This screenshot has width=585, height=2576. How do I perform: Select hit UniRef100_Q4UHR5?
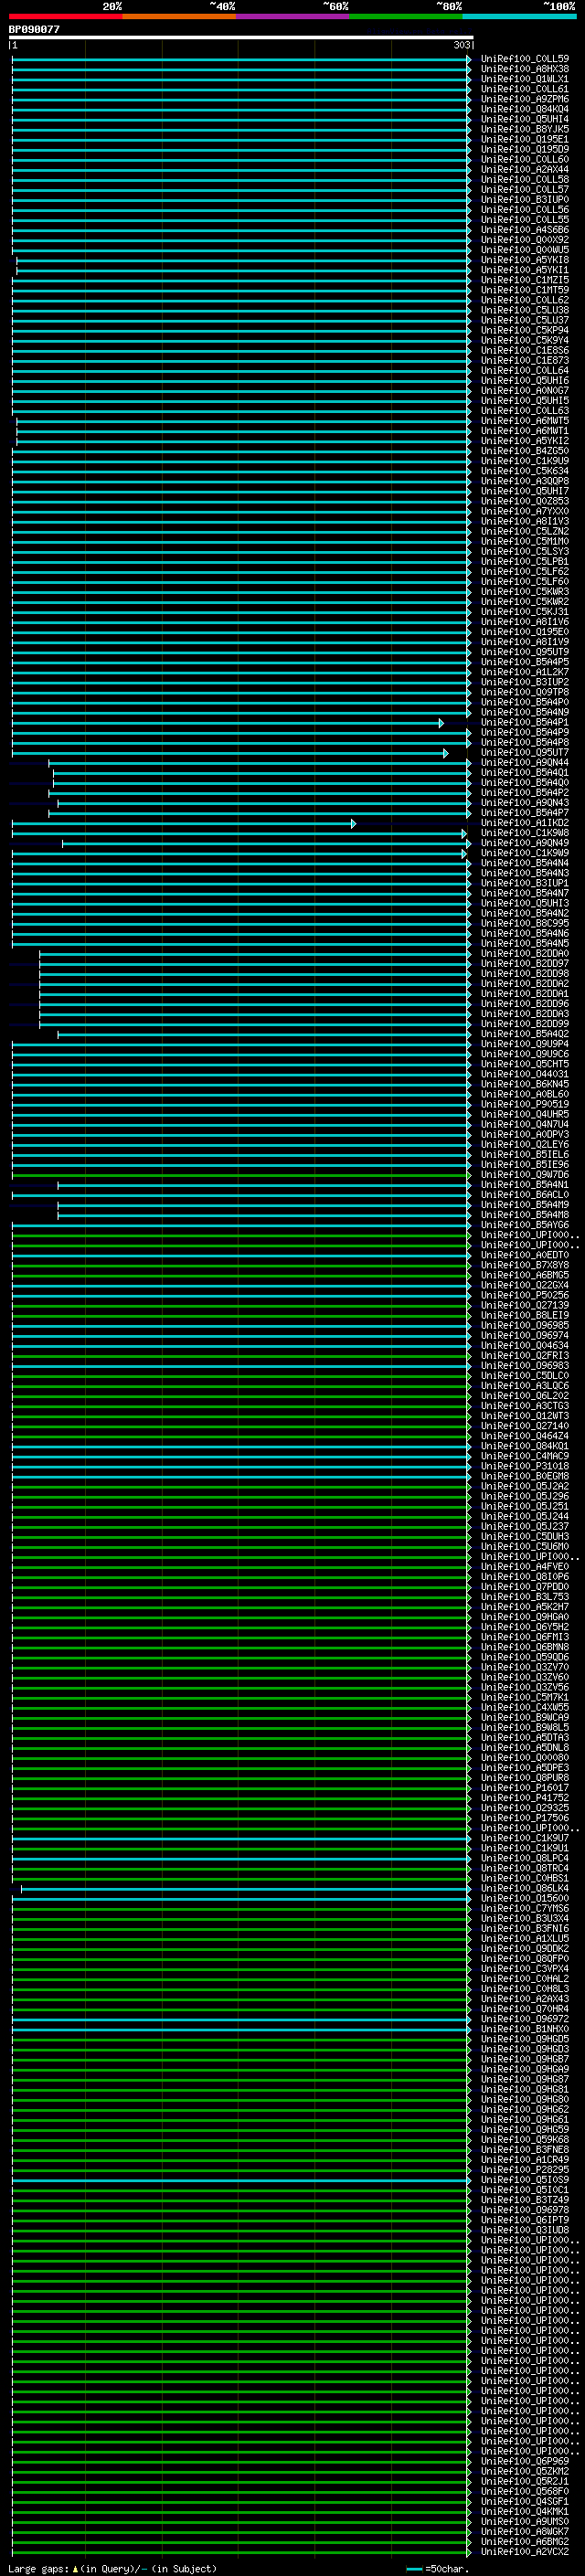(524, 1114)
